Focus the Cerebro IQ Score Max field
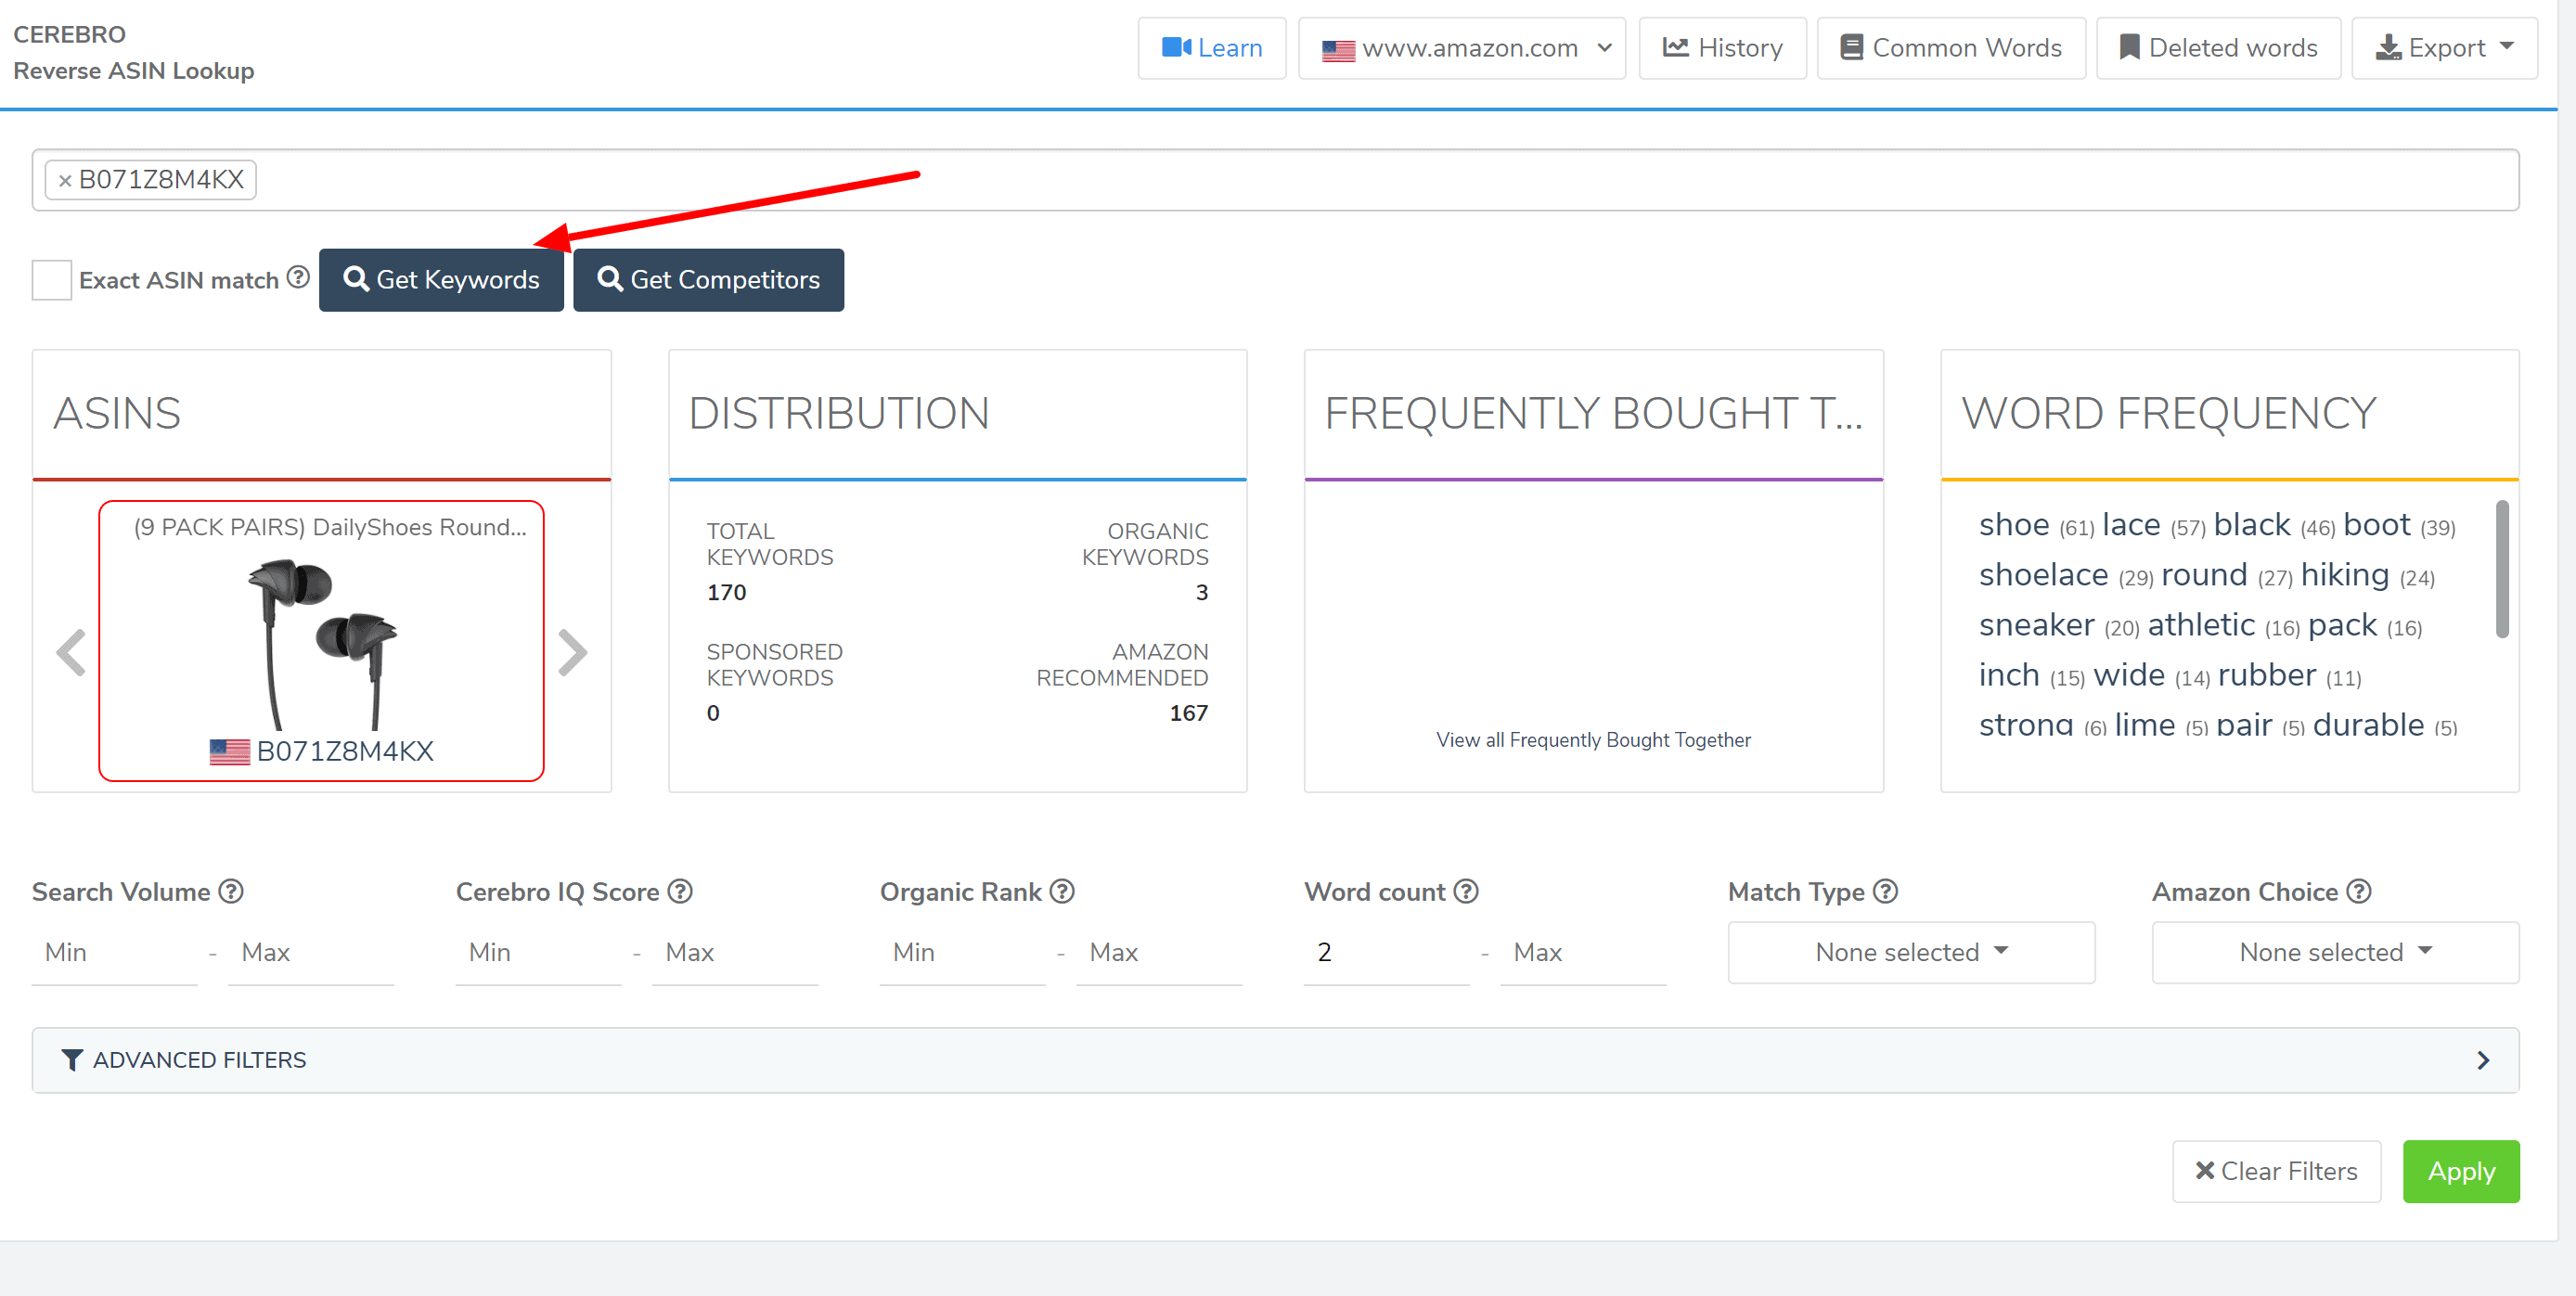The height and width of the screenshot is (1296, 2576). [x=735, y=953]
